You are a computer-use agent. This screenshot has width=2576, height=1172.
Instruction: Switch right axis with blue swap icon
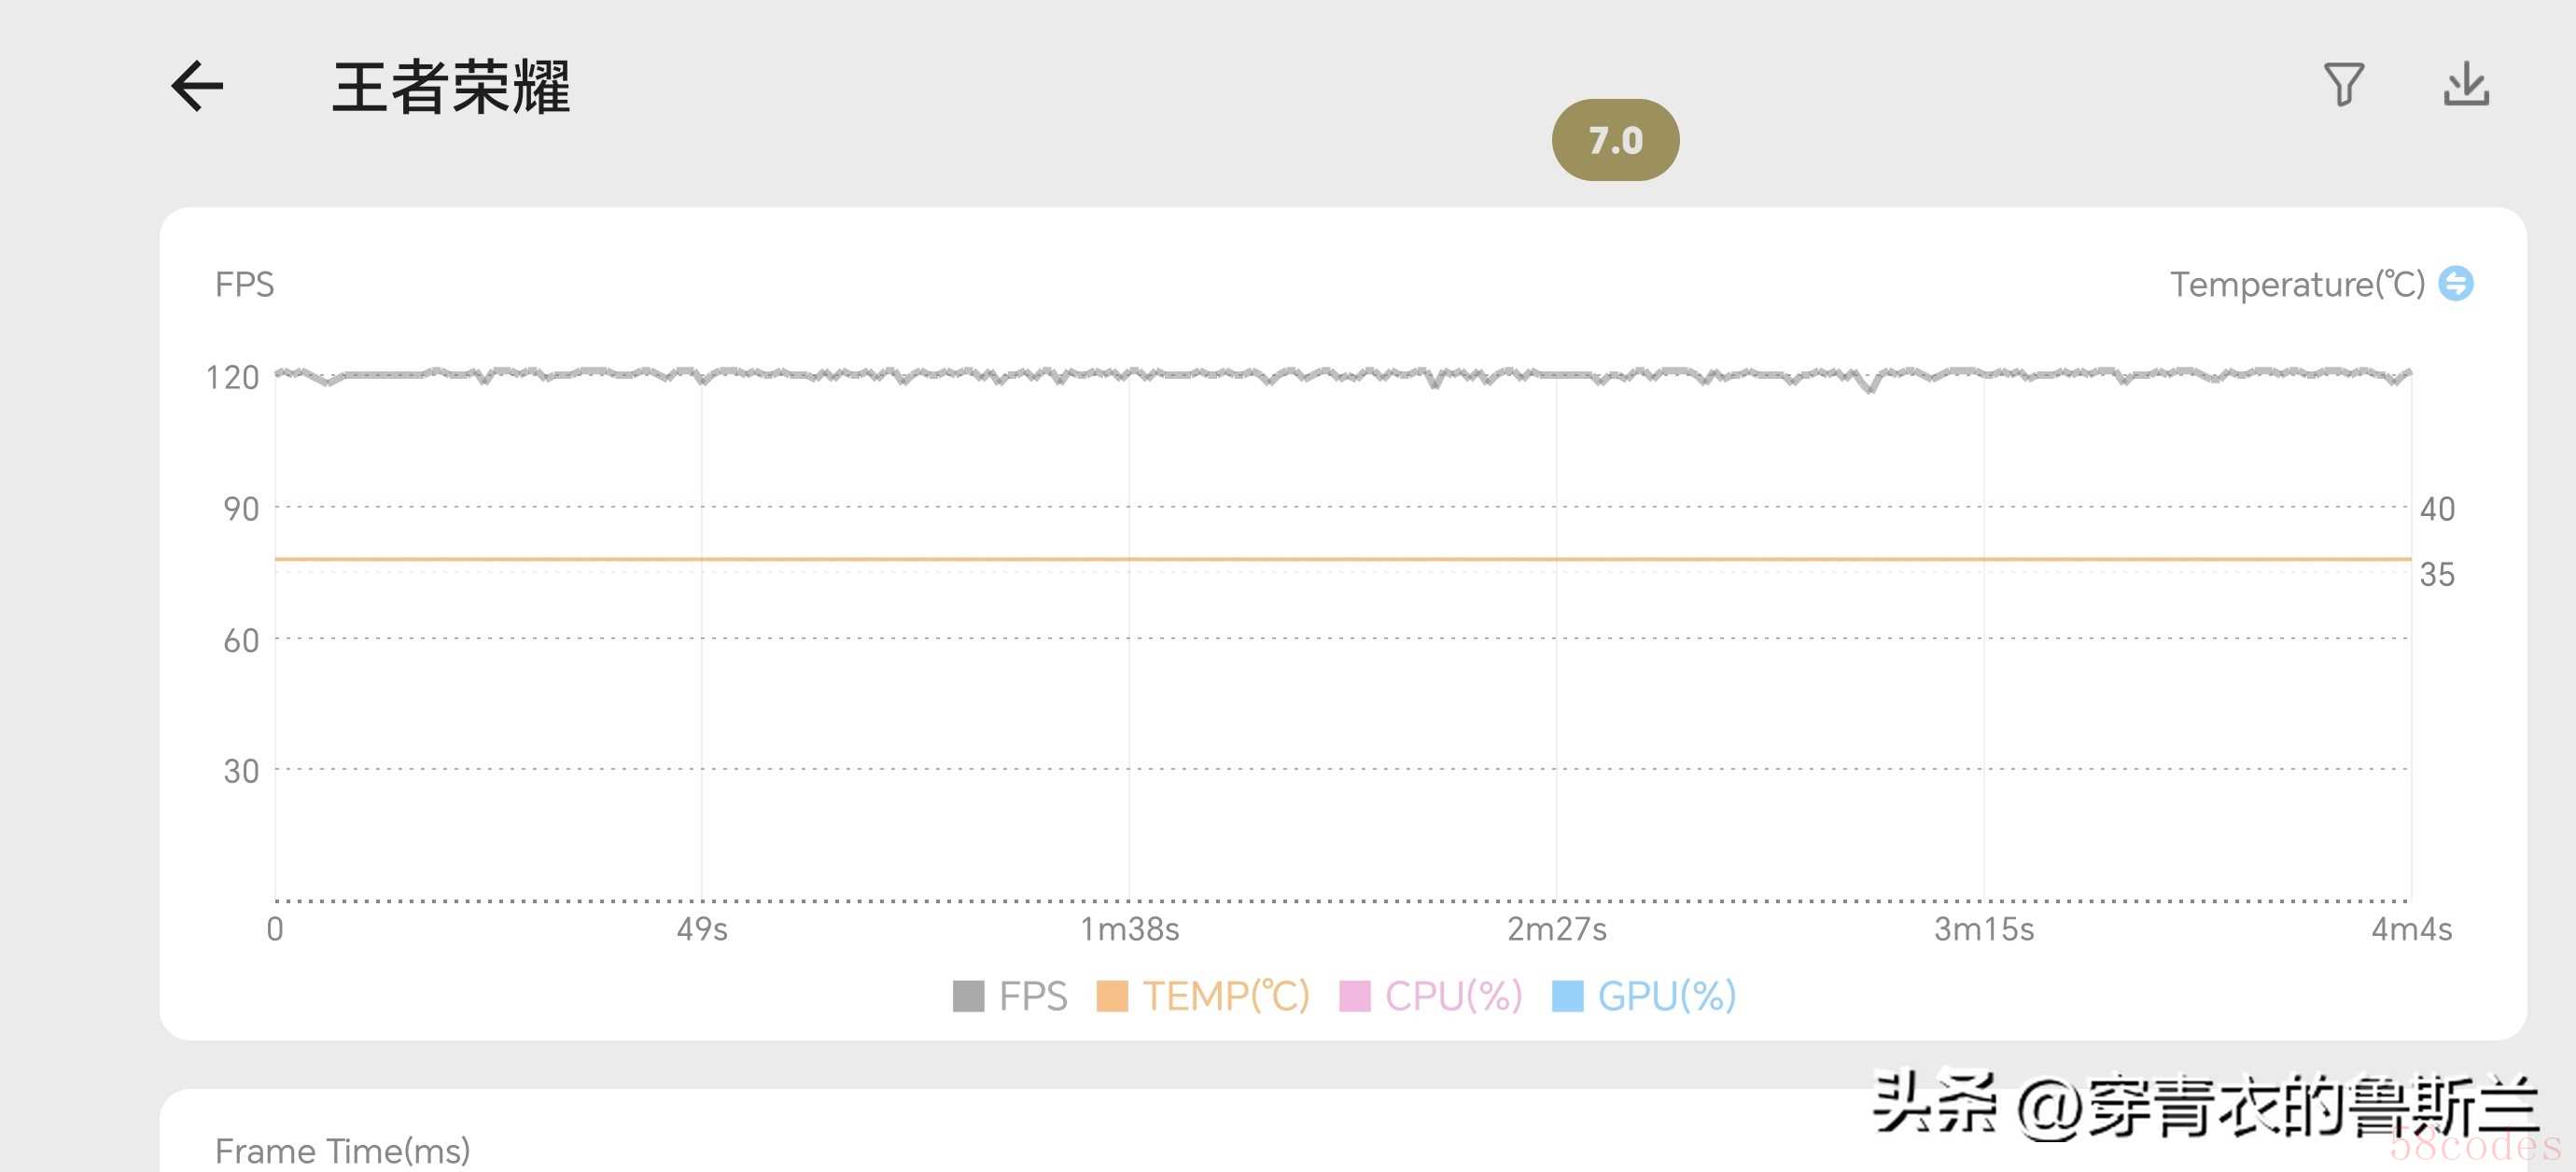pos(2456,284)
